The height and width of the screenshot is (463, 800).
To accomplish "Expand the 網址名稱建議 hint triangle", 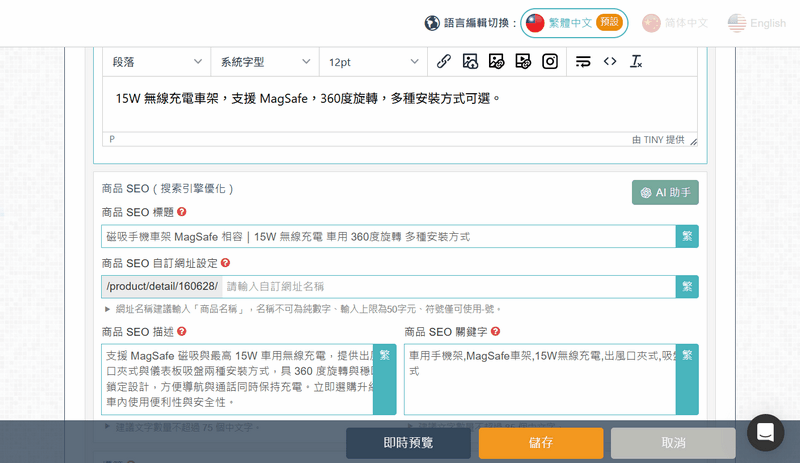I will (107, 309).
